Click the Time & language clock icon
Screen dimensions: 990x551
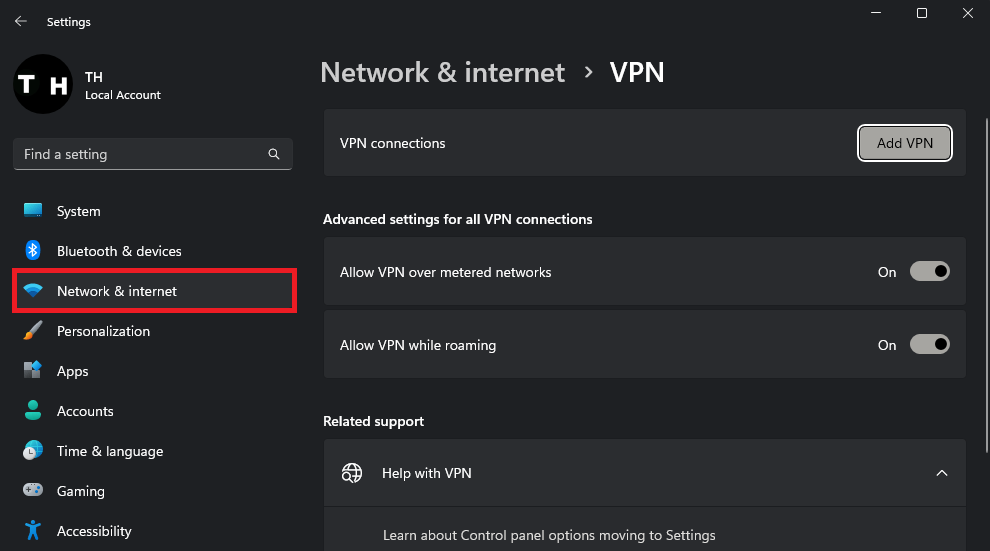pos(33,451)
